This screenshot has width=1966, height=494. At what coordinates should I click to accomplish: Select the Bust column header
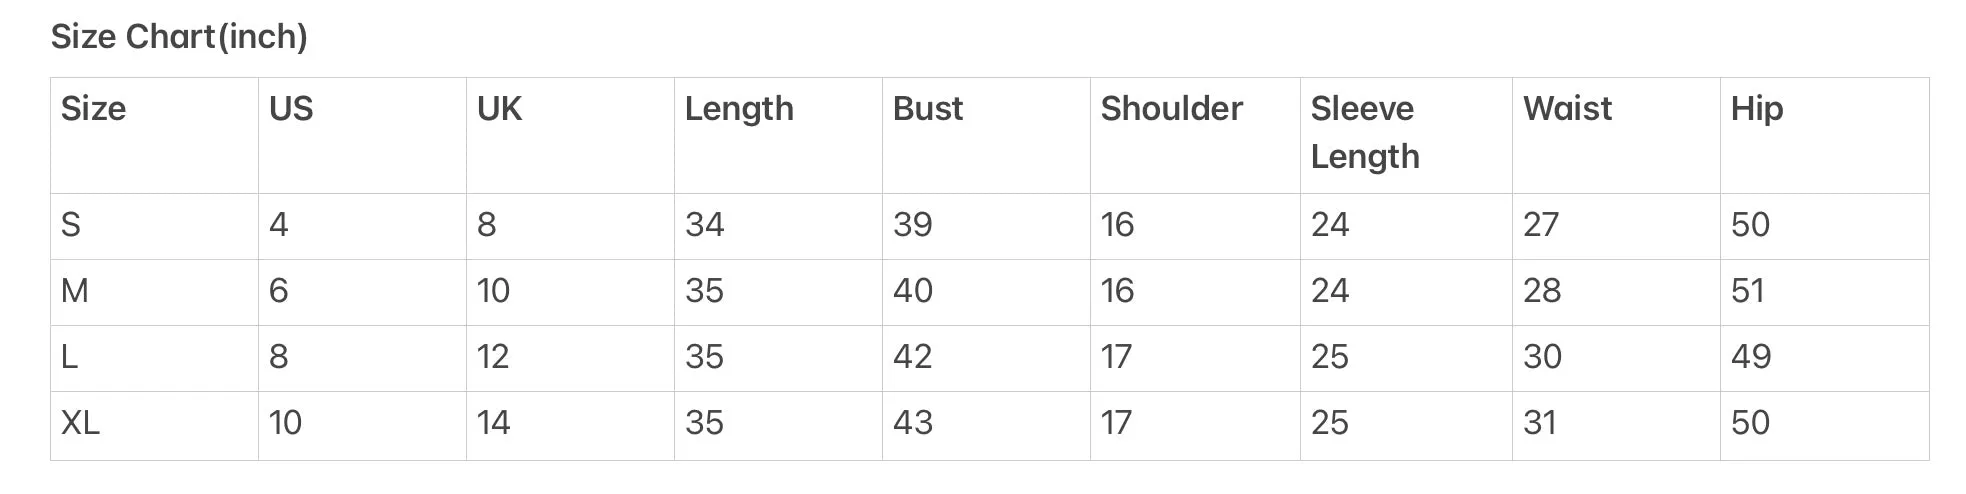pos(928,108)
